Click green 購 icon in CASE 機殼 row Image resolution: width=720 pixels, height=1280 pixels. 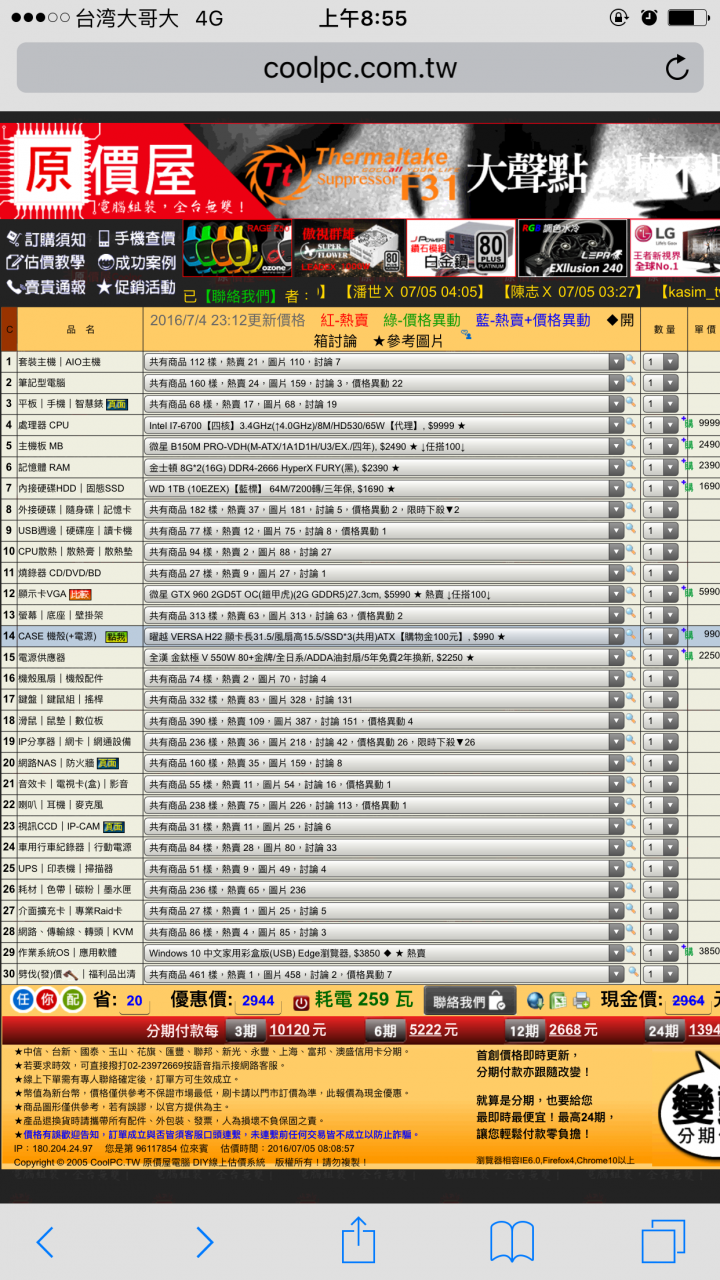690,635
